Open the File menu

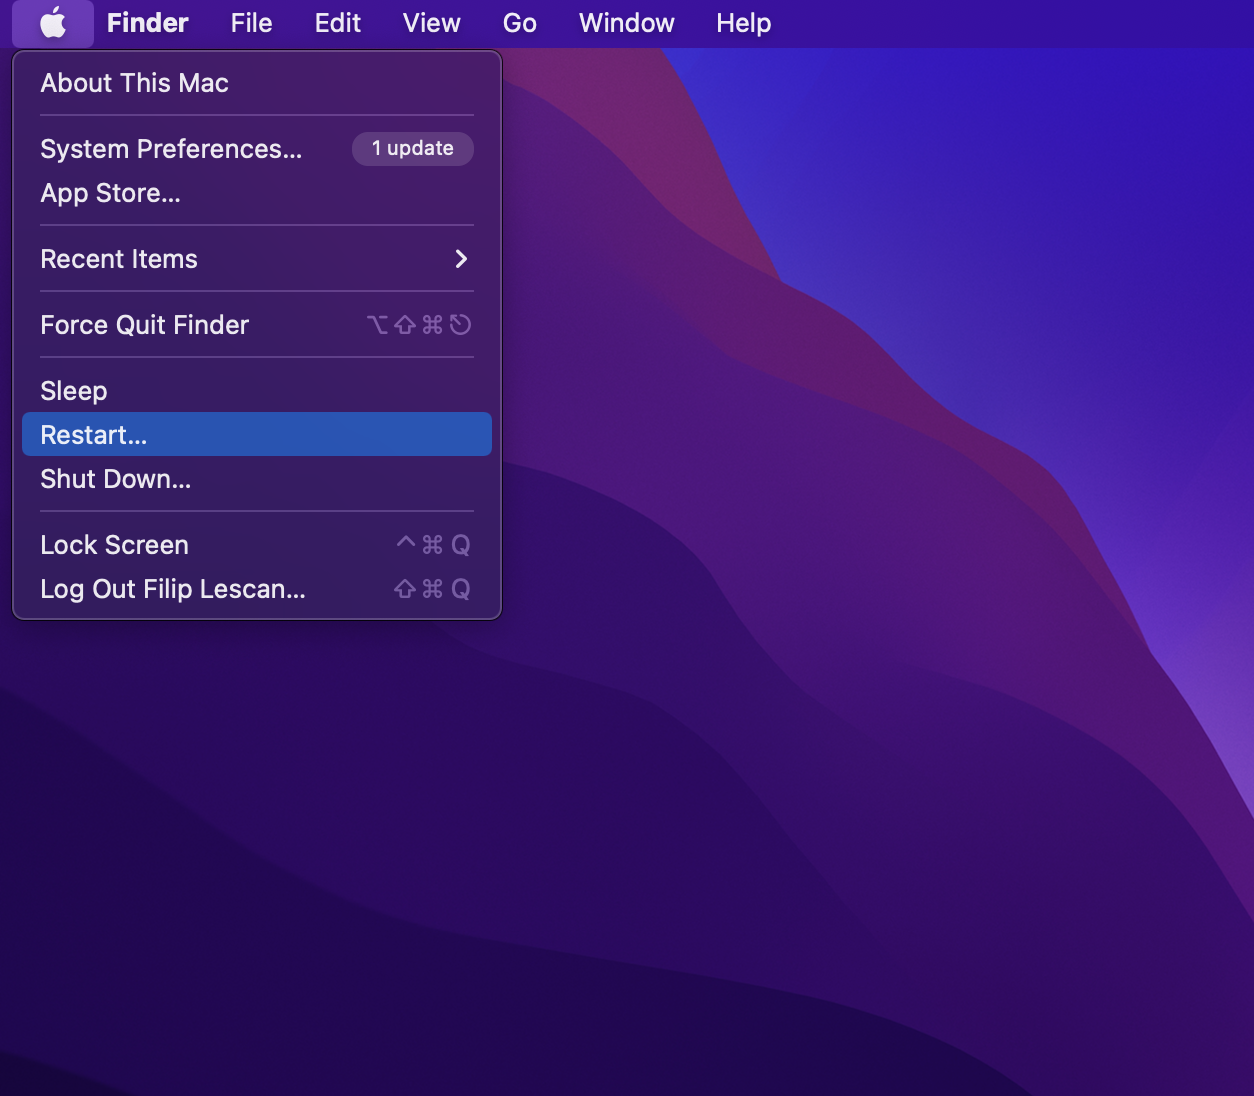(x=251, y=23)
